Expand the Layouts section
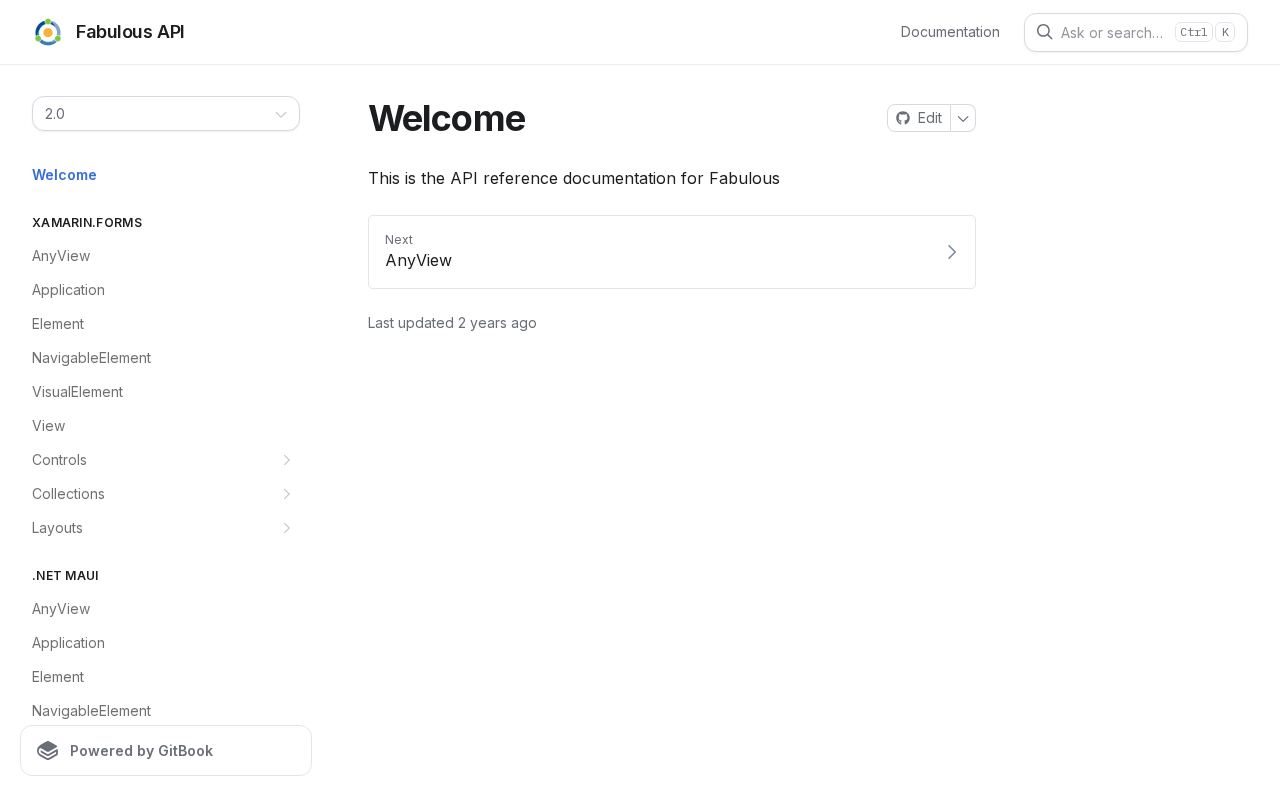 coord(286,528)
